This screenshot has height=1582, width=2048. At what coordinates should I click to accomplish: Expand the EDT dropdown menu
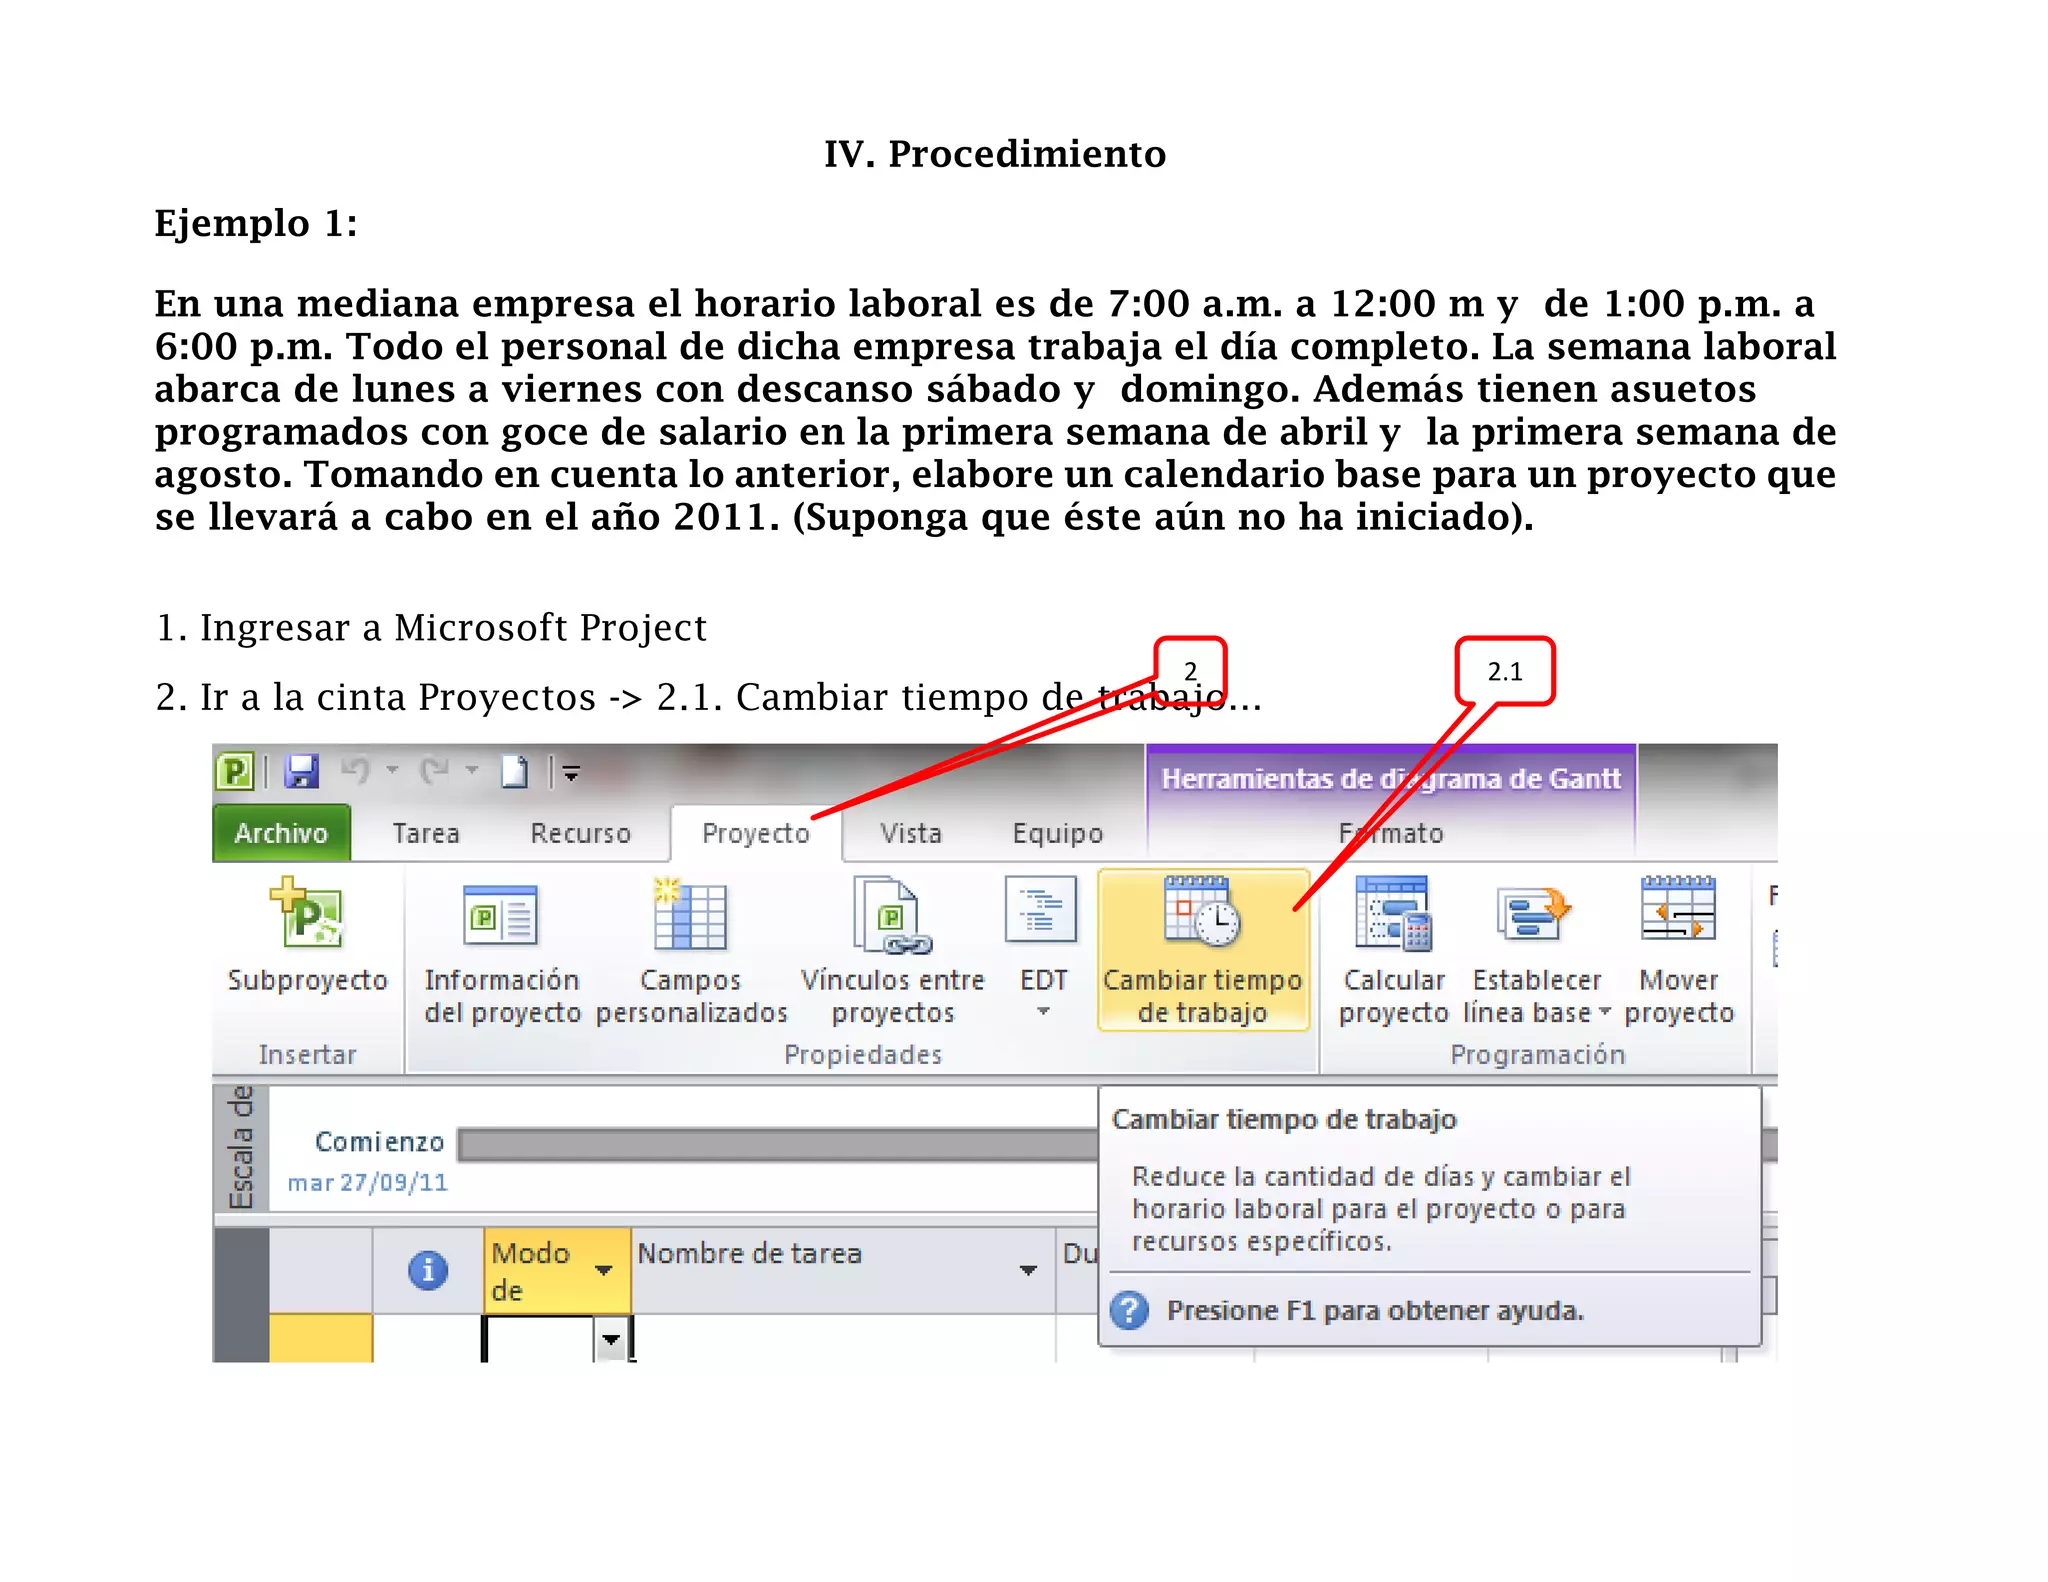pos(1043,1012)
